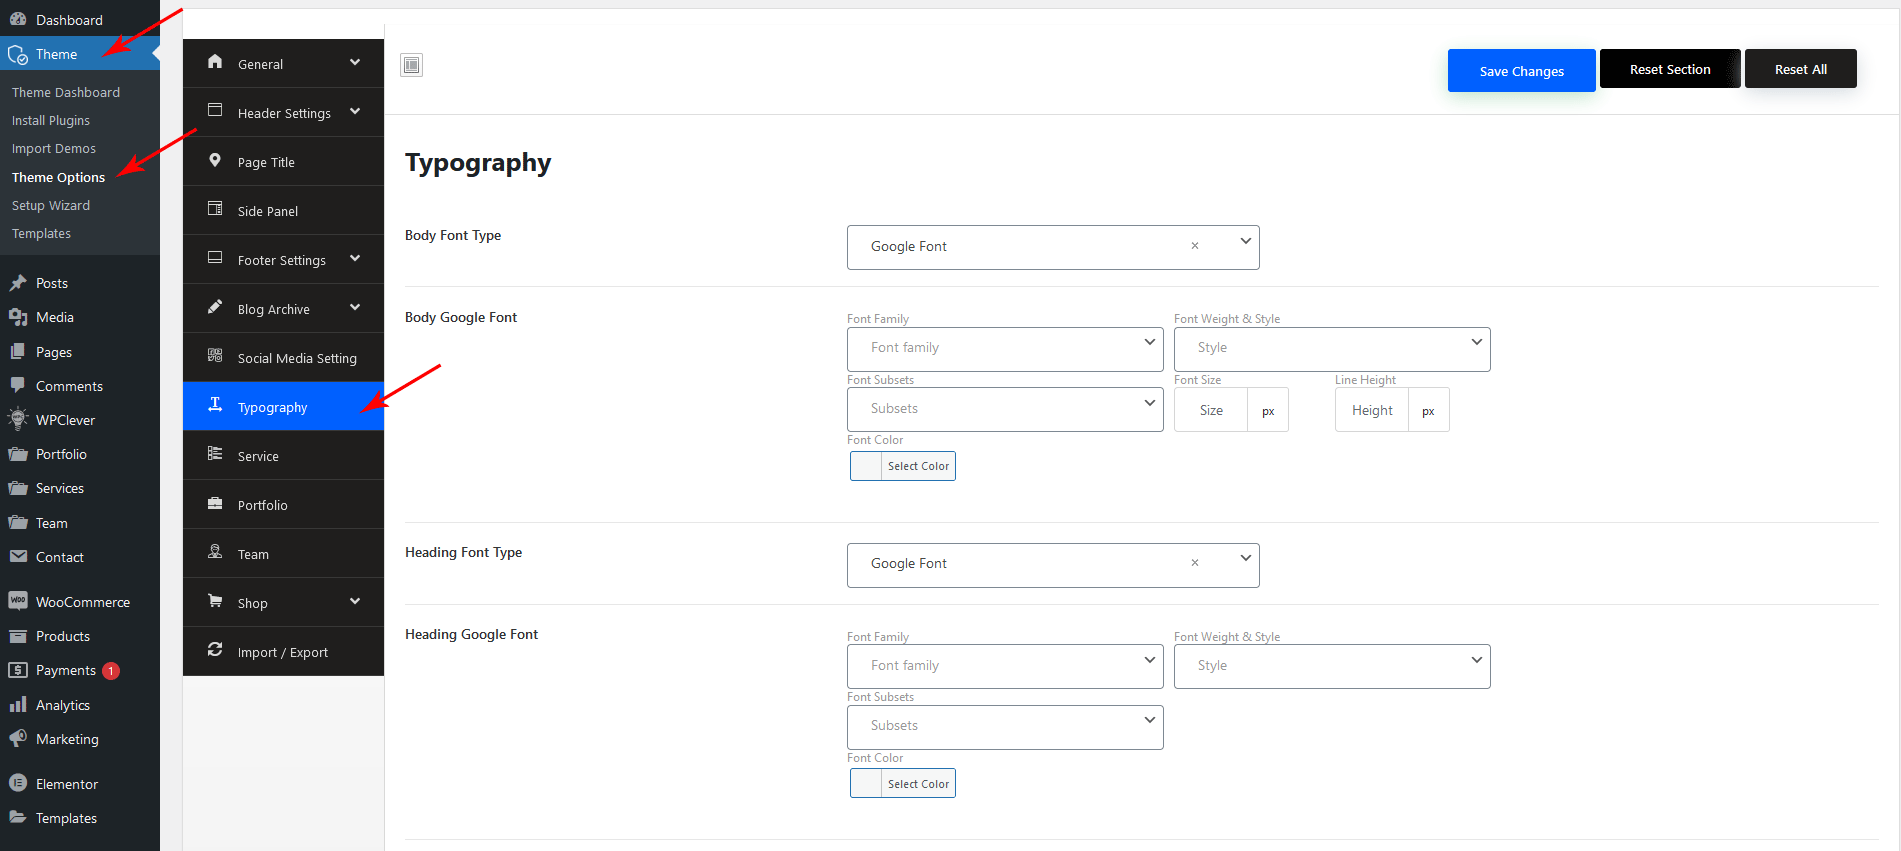Click the Portfolio briefcase icon in options
Image resolution: width=1901 pixels, height=851 pixels.
pos(215,503)
